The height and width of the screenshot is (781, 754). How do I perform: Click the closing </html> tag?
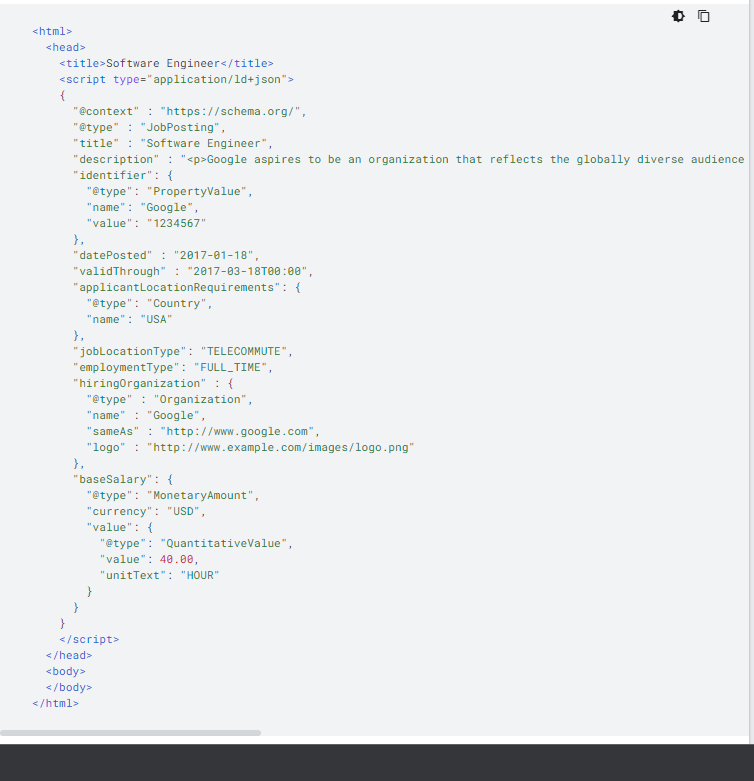click(56, 703)
